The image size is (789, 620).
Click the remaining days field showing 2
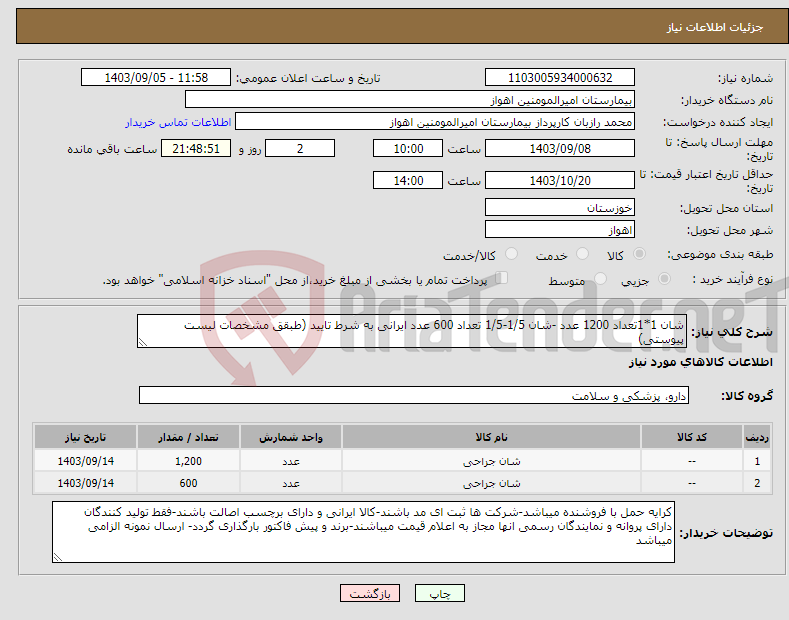(x=300, y=148)
